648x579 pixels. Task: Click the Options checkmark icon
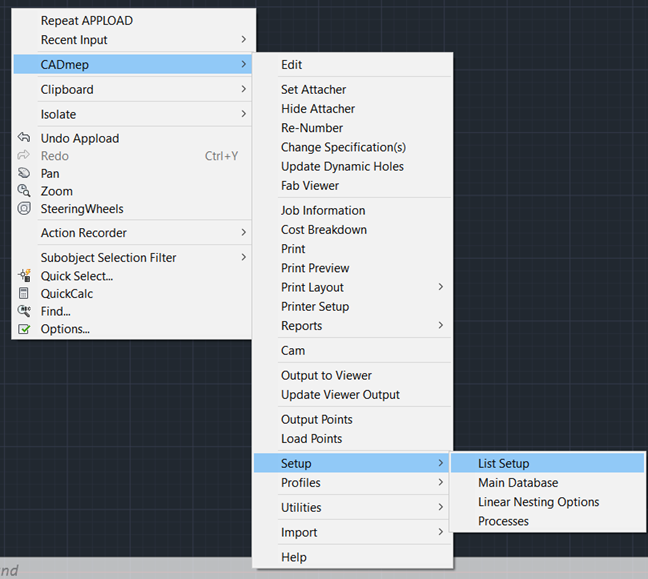click(24, 329)
